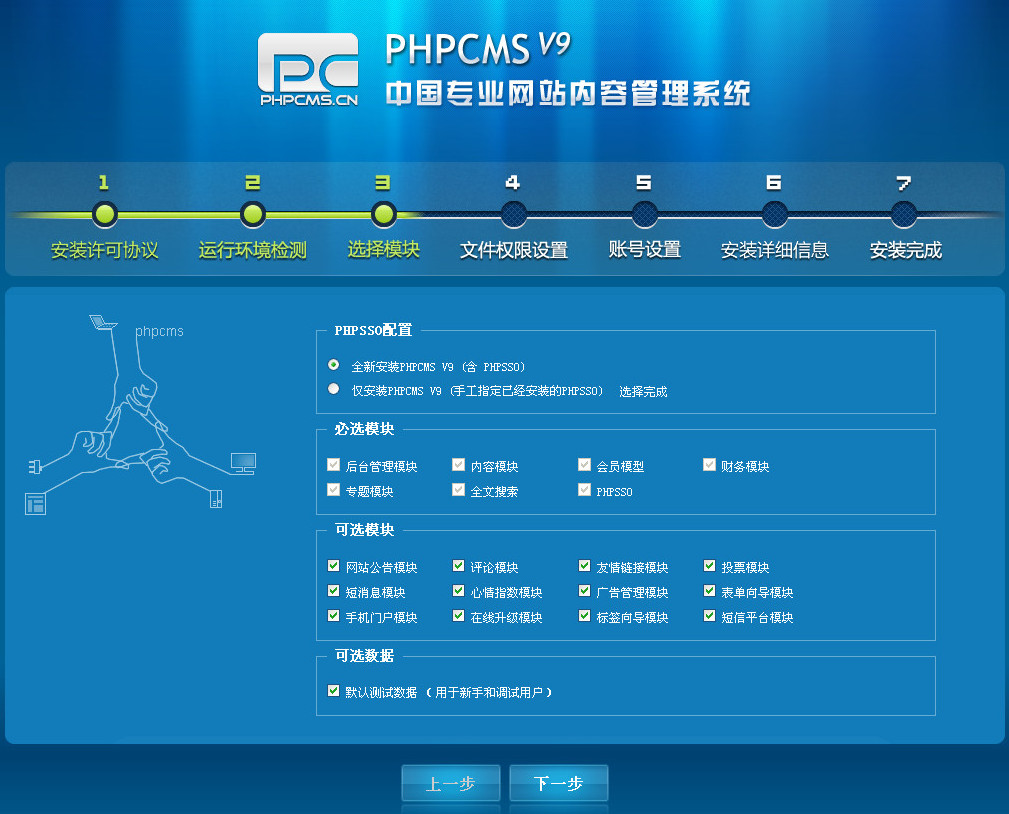Viewport: 1009px width, 814px height.
Task: Uncheck 默认测试数据 checkbox
Action: [x=333, y=690]
